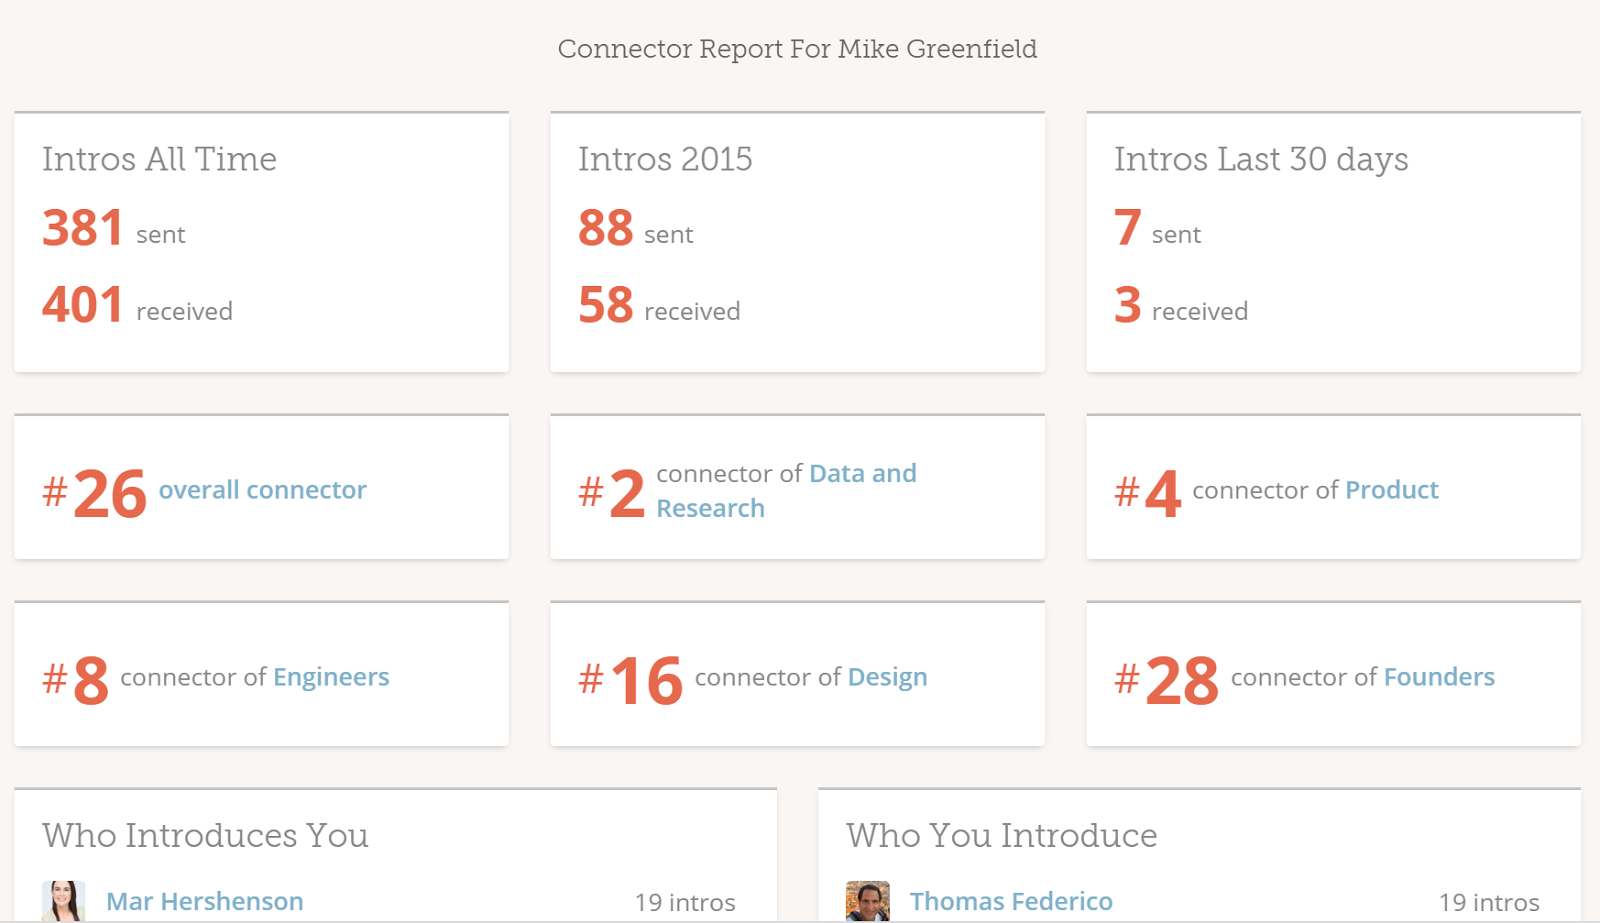Click the Who Introduces You heading
The width and height of the screenshot is (1600, 923).
(205, 835)
